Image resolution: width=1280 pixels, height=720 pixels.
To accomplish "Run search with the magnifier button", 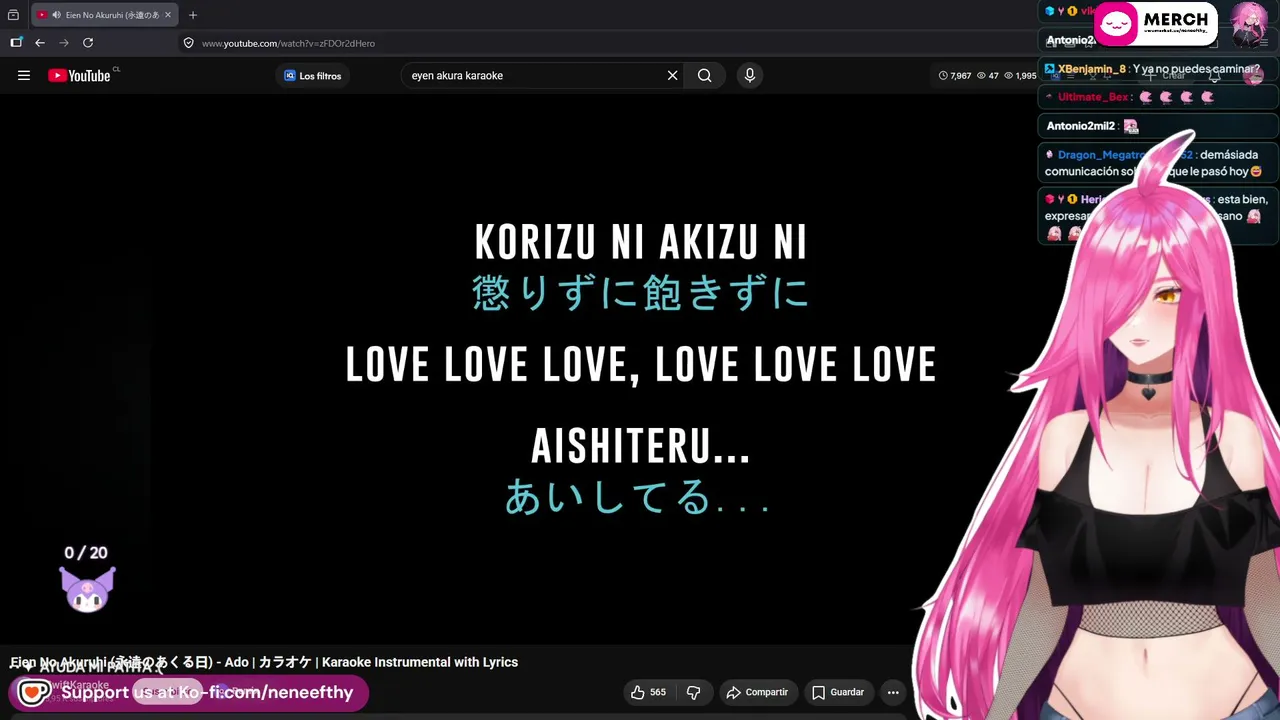I will 705,75.
